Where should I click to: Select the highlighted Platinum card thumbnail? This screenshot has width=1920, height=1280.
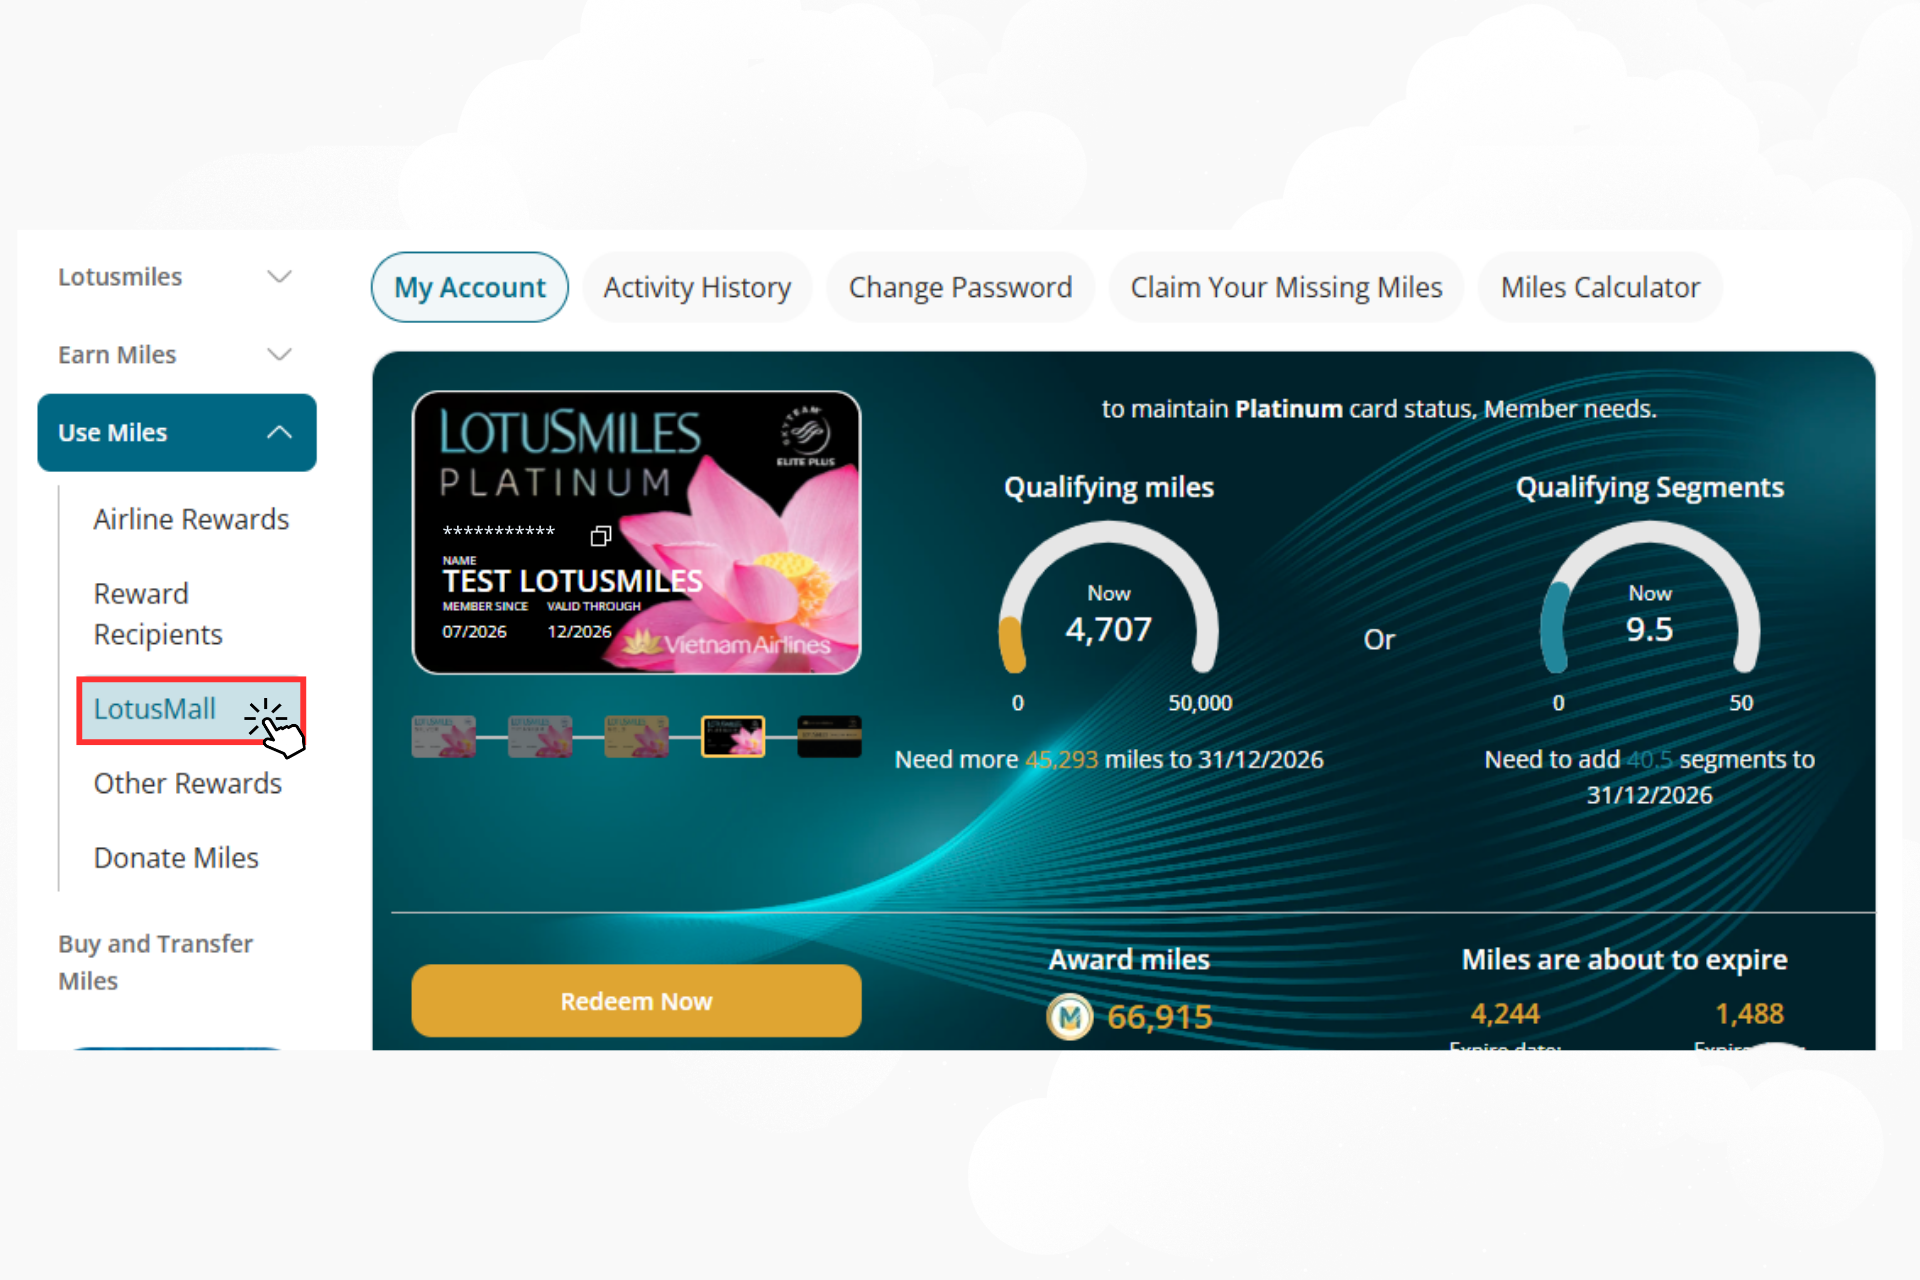(x=733, y=737)
